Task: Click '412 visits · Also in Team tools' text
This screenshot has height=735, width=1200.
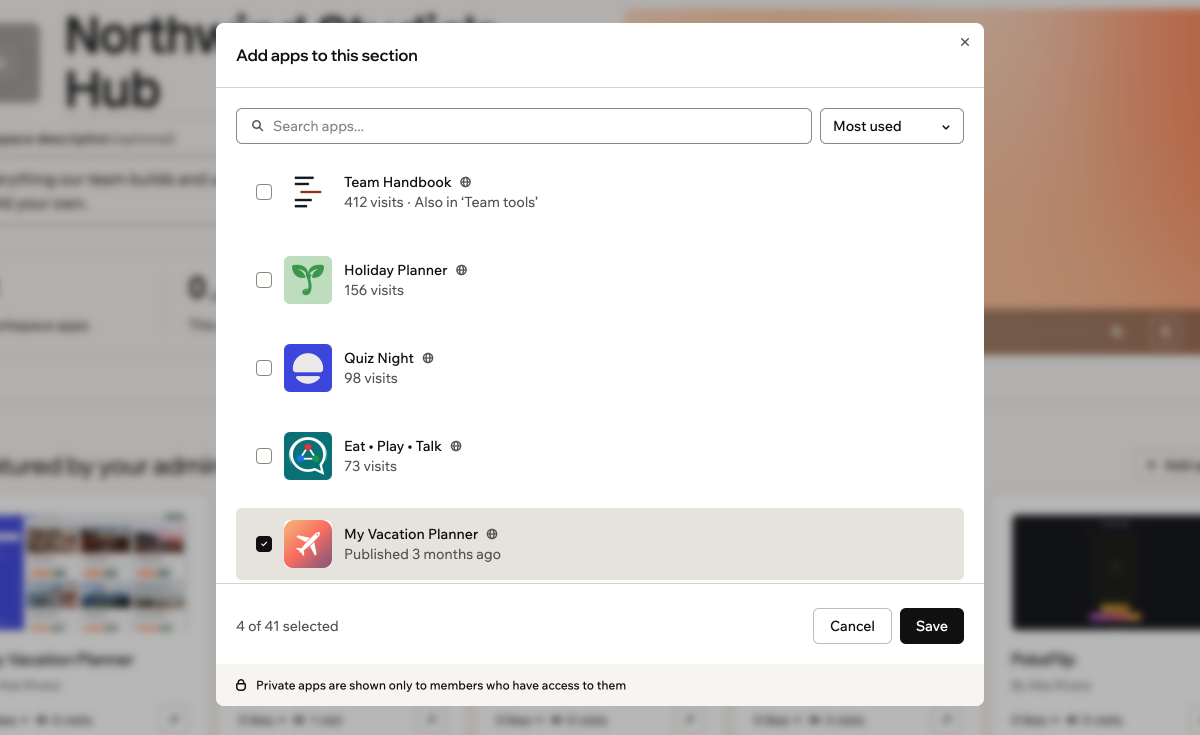Action: coord(441,202)
